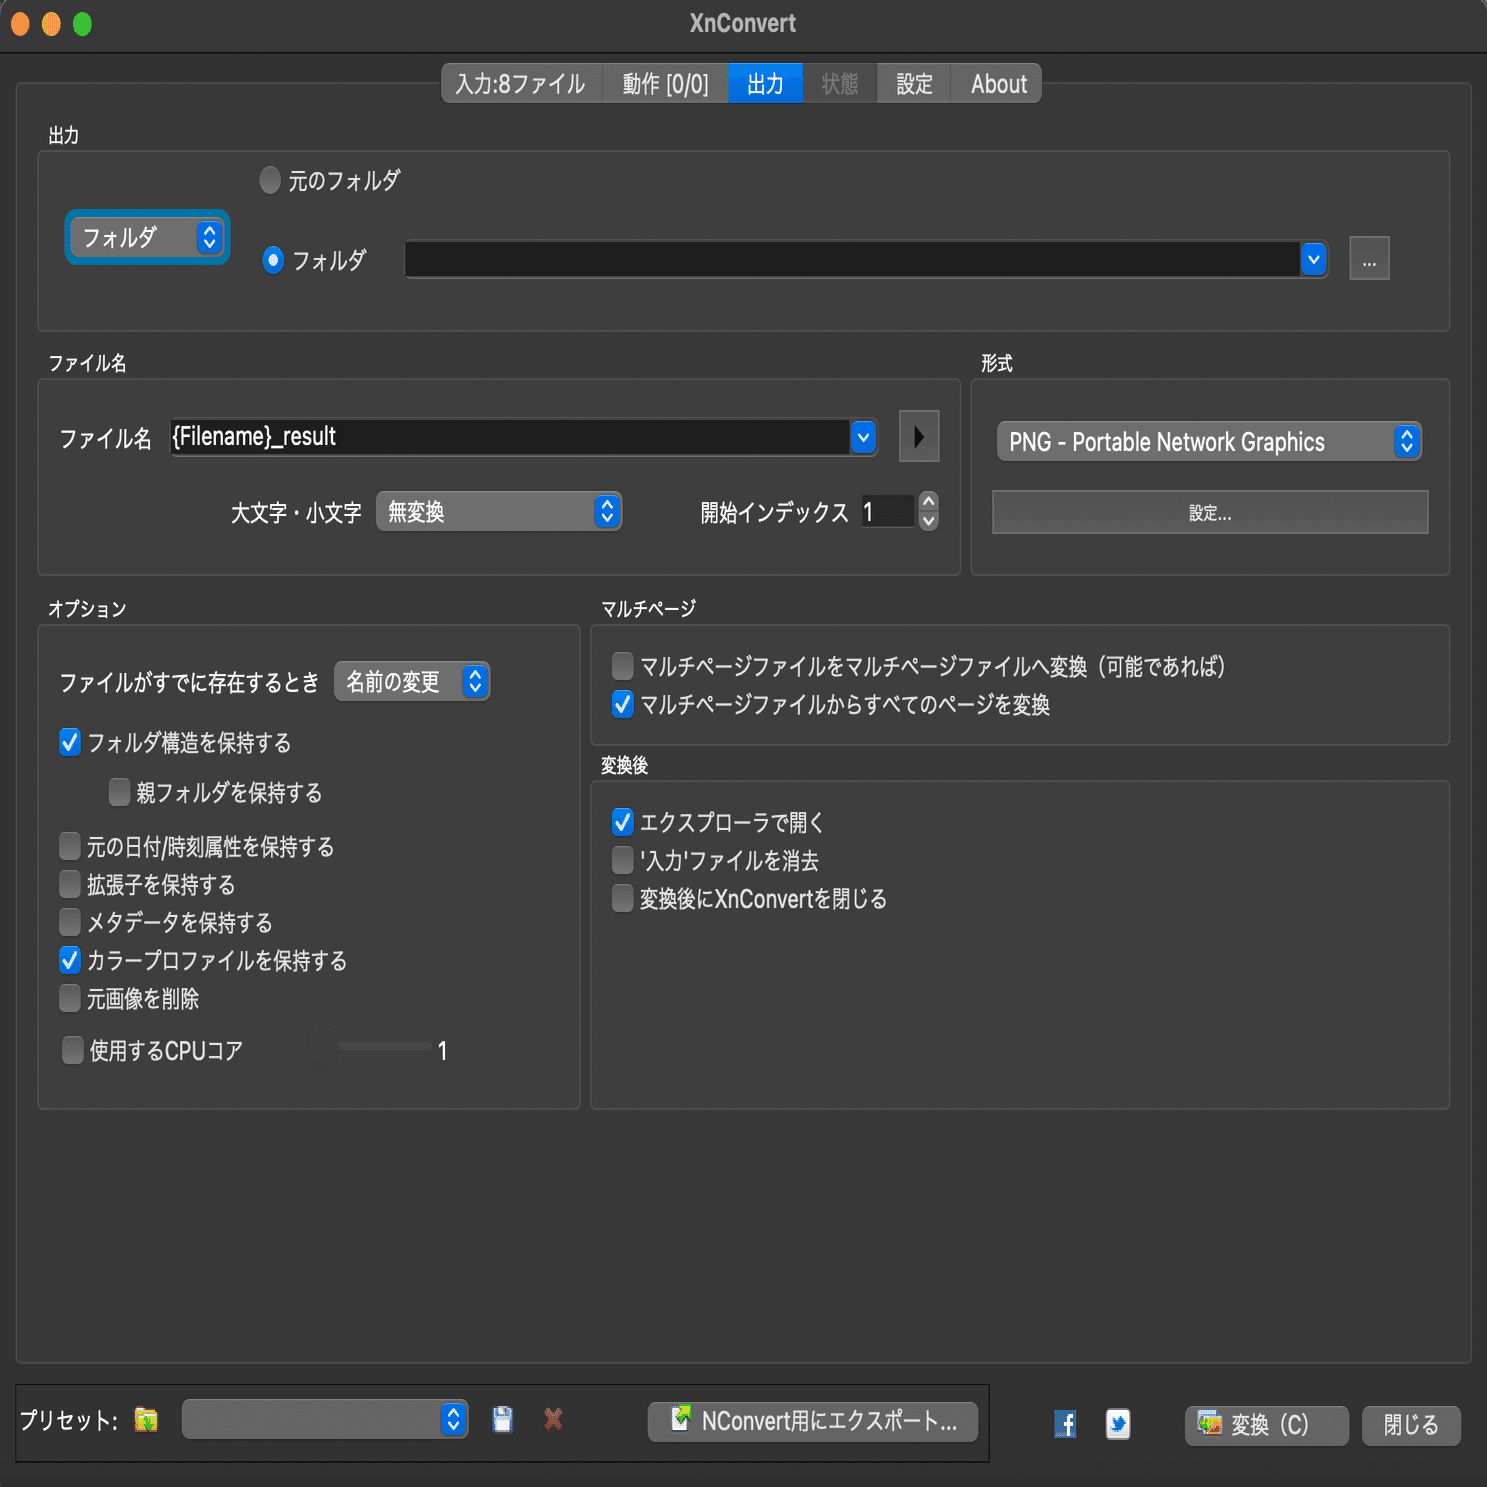Switch to 入力:8ファイル tab
The width and height of the screenshot is (1487, 1487).
pos(521,83)
